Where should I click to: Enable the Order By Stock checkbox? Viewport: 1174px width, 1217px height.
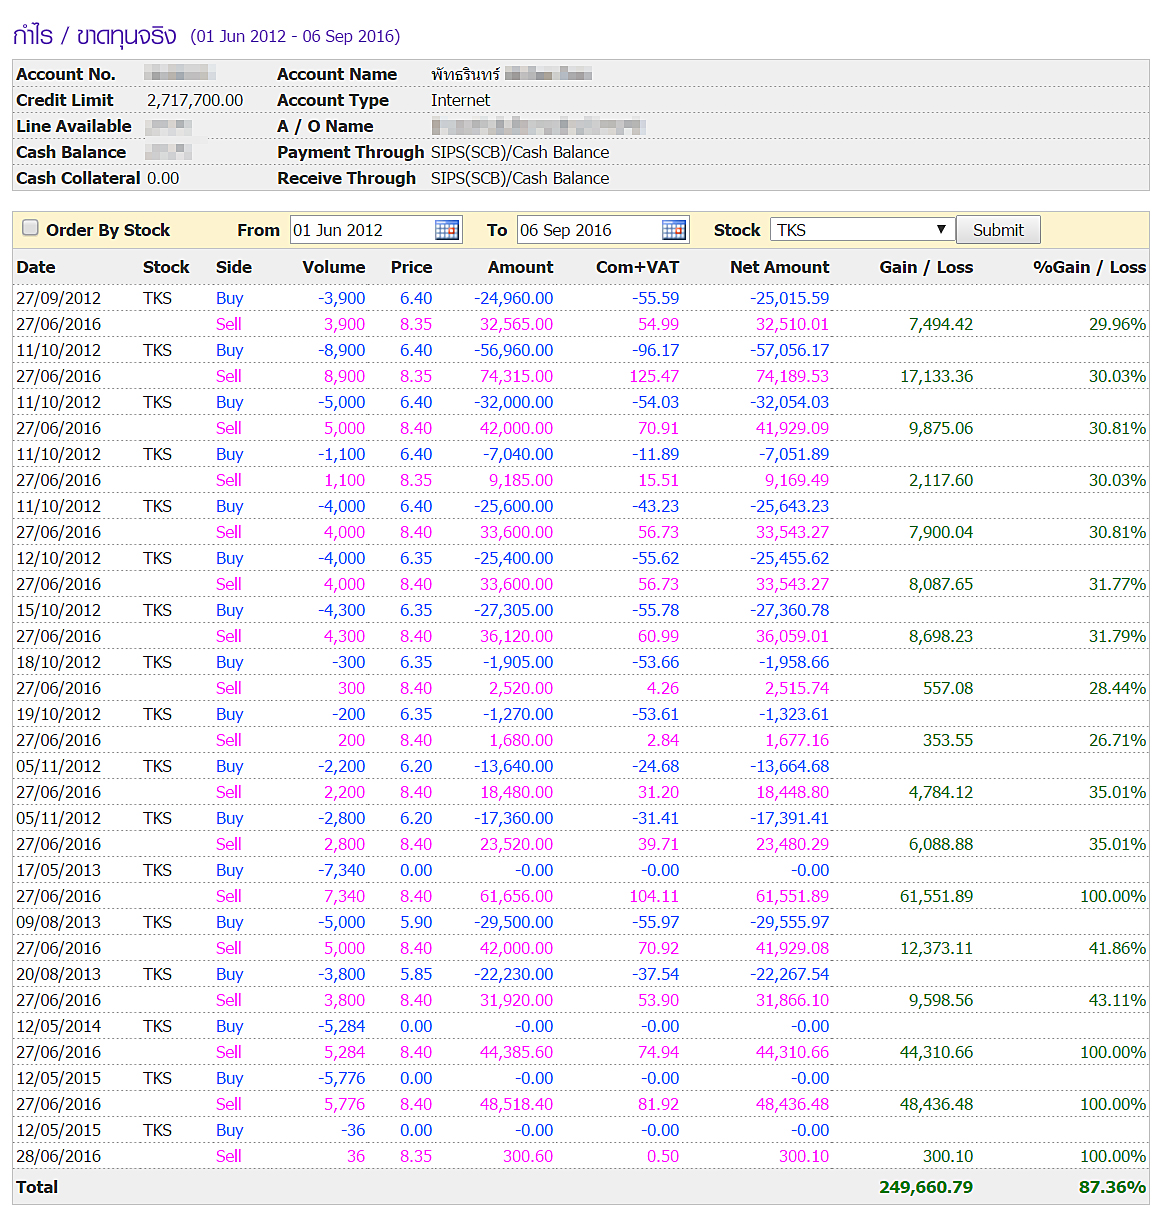coord(30,229)
